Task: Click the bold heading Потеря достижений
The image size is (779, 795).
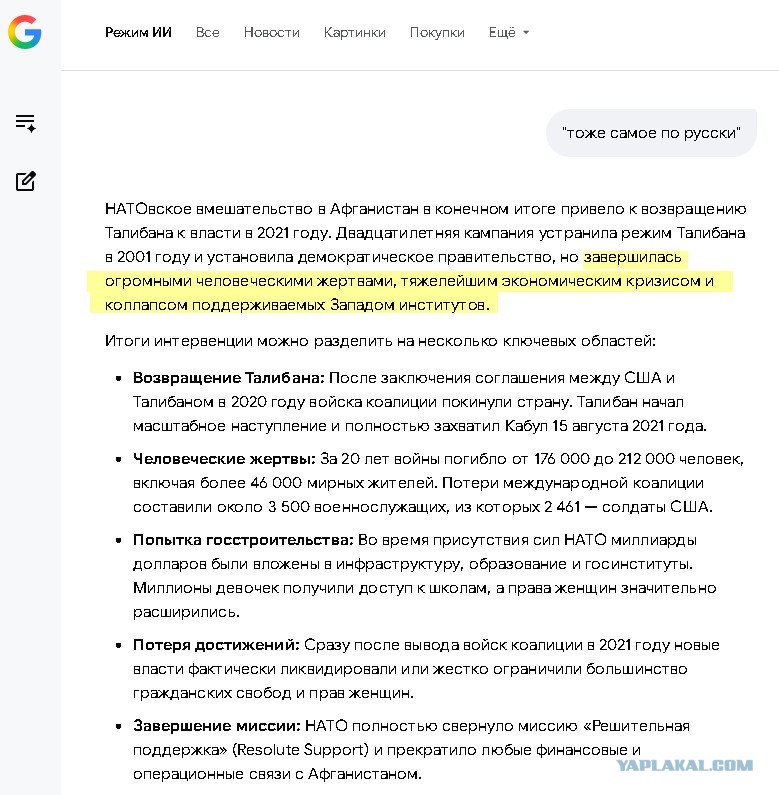Action: (216, 645)
